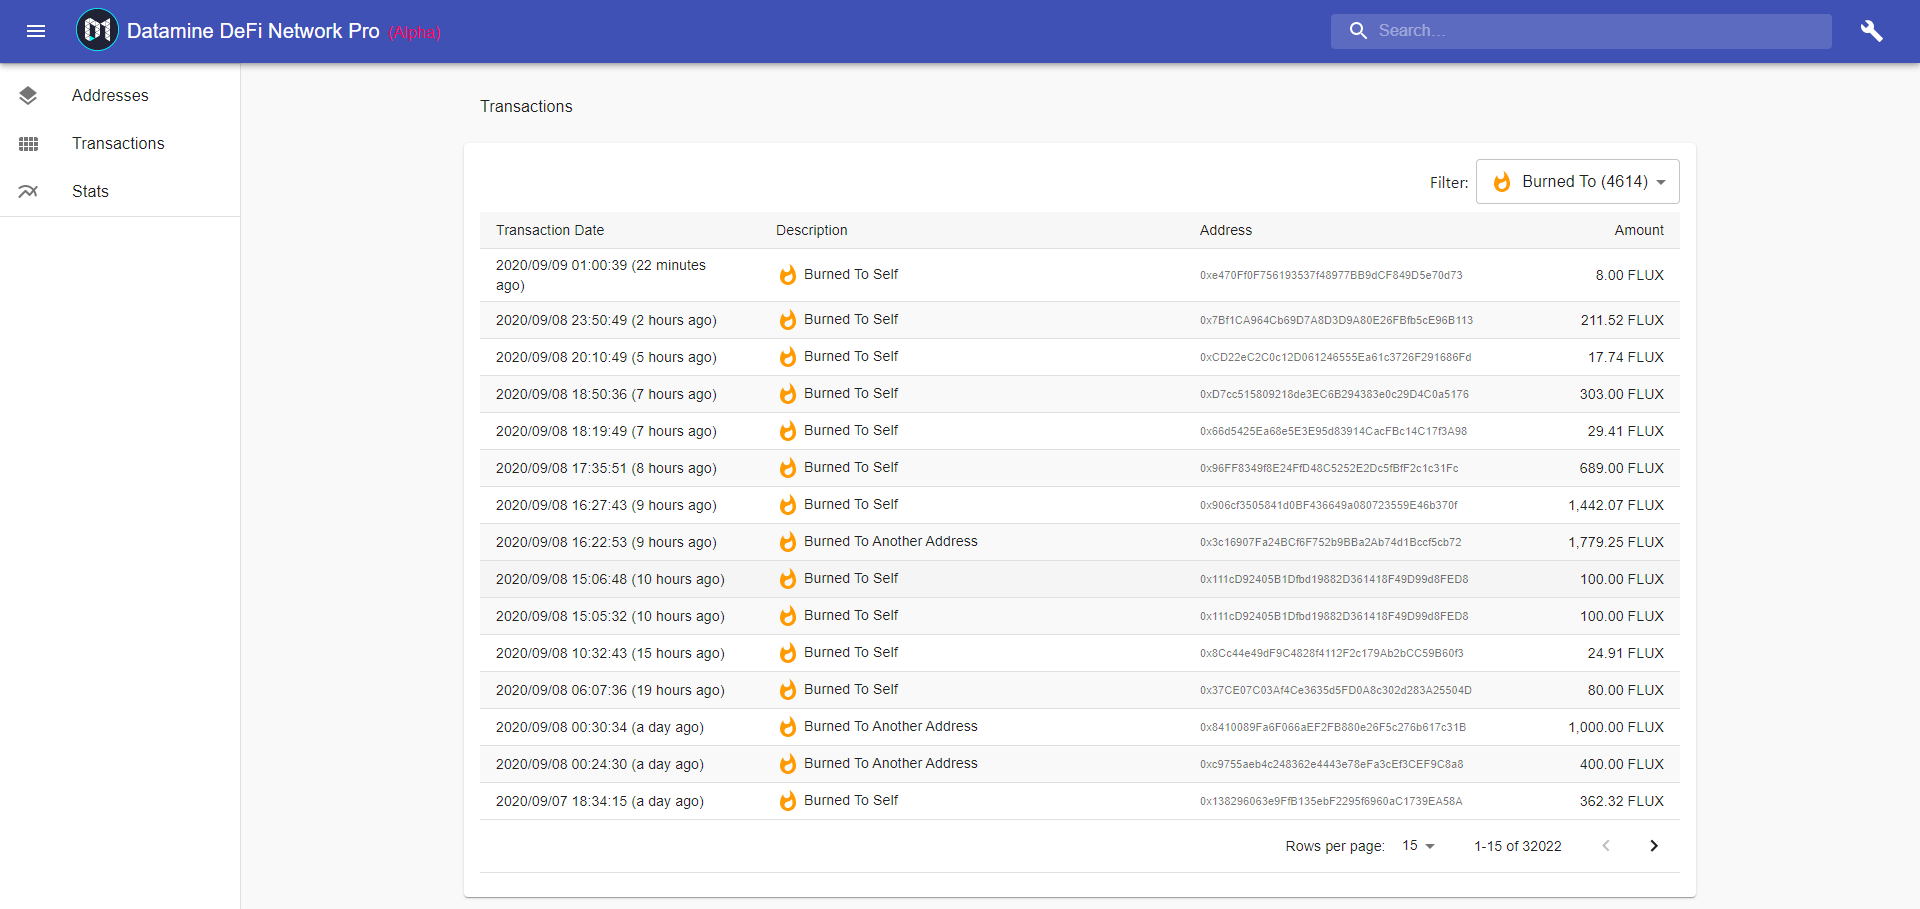
Task: Click flame icon for 24.91 FLUX row
Action: point(788,652)
